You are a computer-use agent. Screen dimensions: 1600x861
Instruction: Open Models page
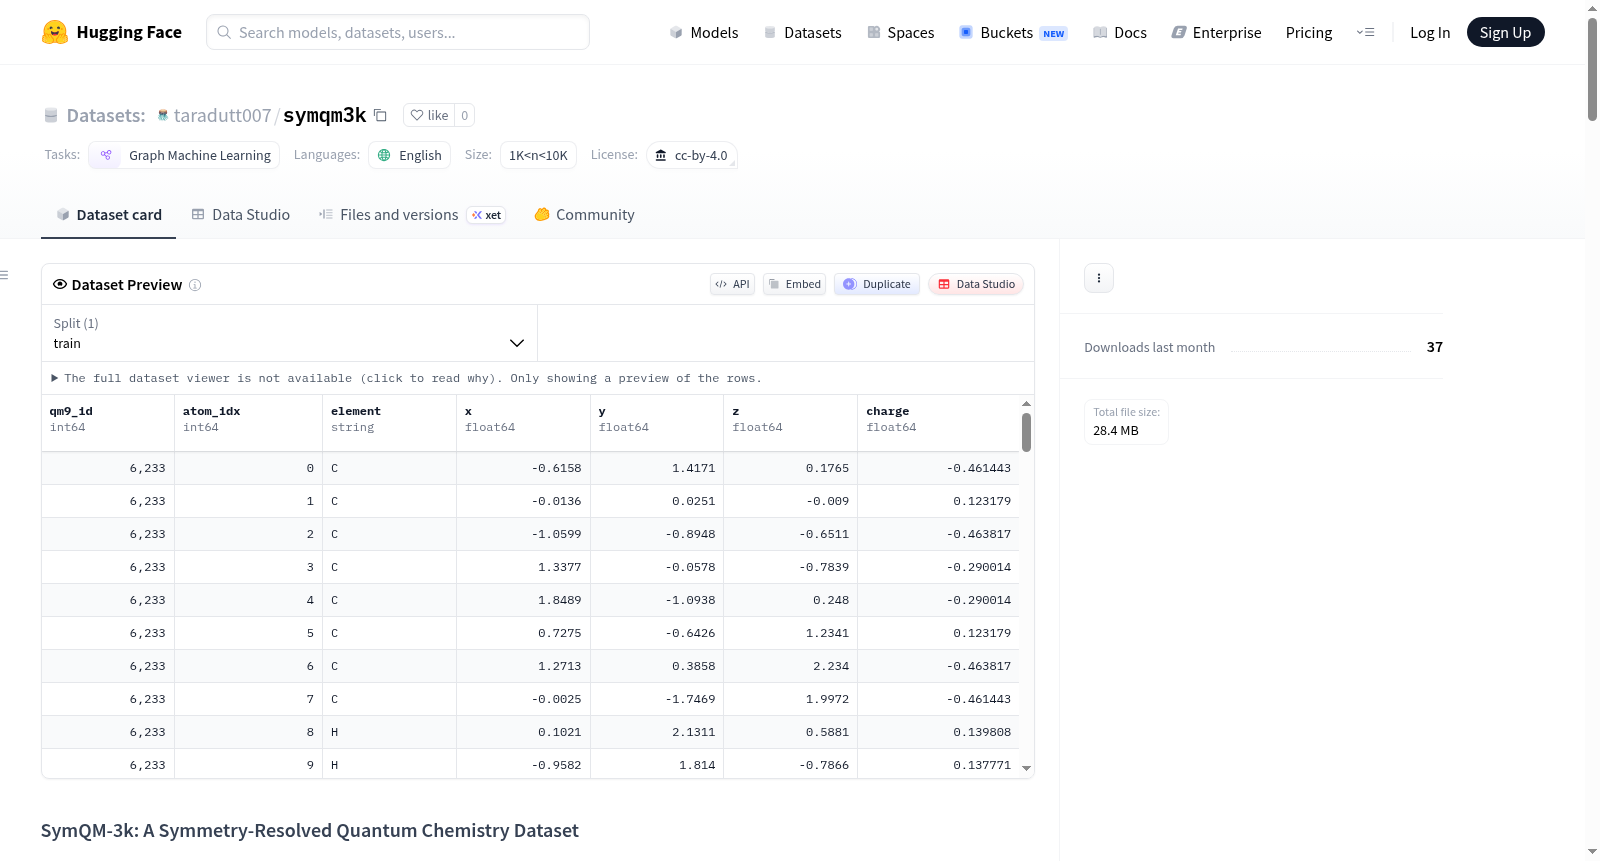pos(704,32)
